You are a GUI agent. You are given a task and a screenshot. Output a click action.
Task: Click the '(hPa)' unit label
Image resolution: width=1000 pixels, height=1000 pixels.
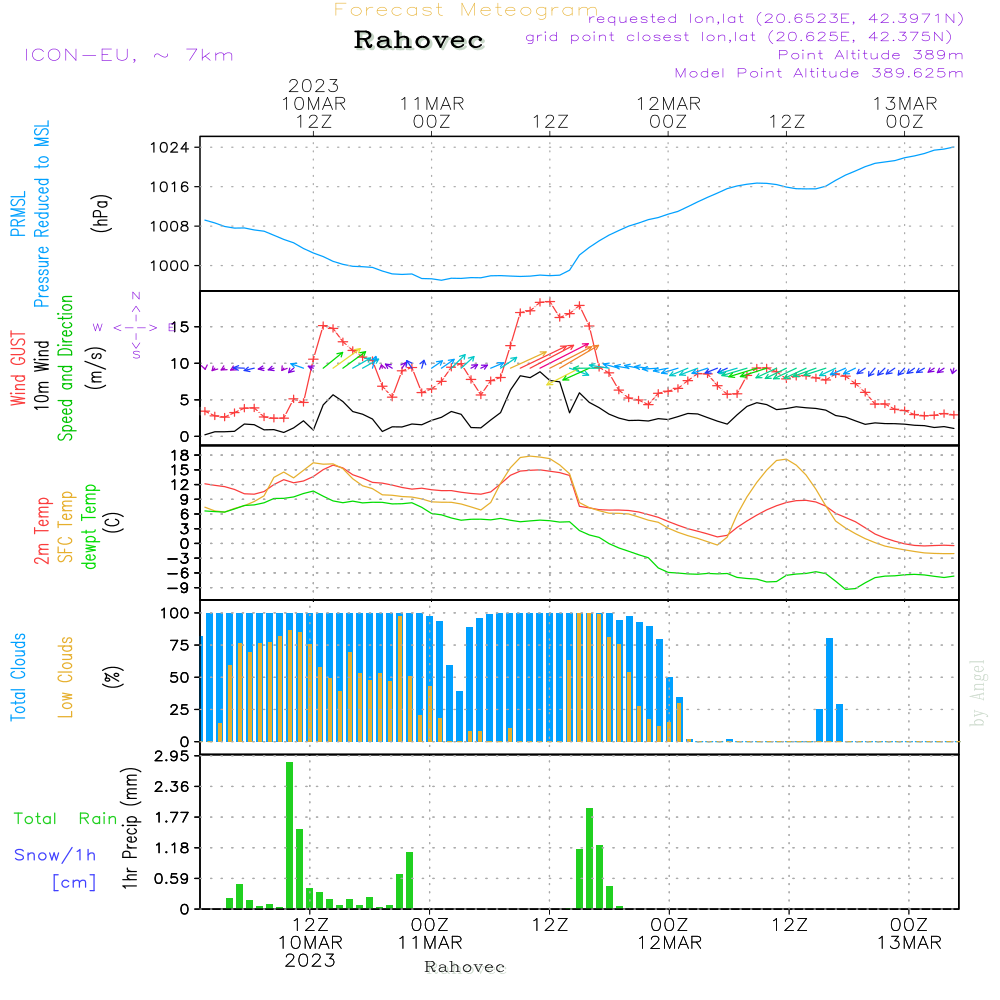click(101, 213)
